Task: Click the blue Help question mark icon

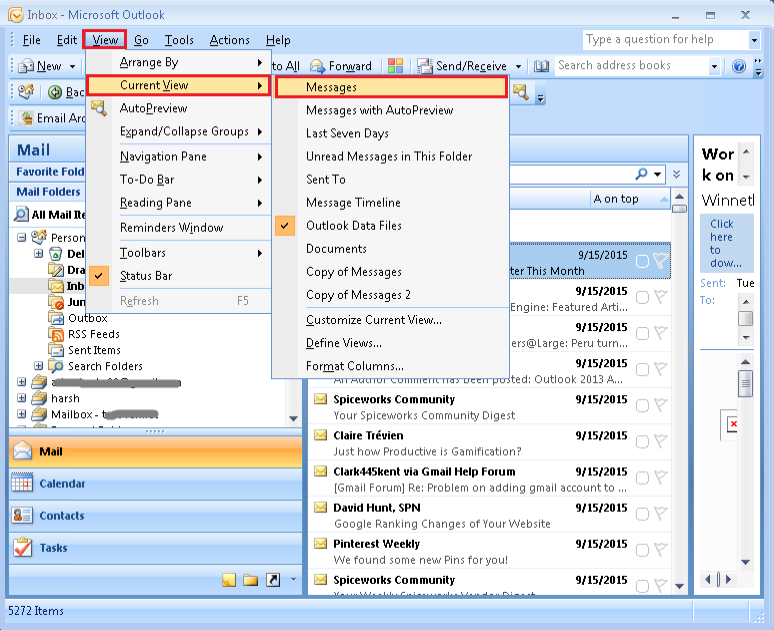Action: tap(738, 66)
